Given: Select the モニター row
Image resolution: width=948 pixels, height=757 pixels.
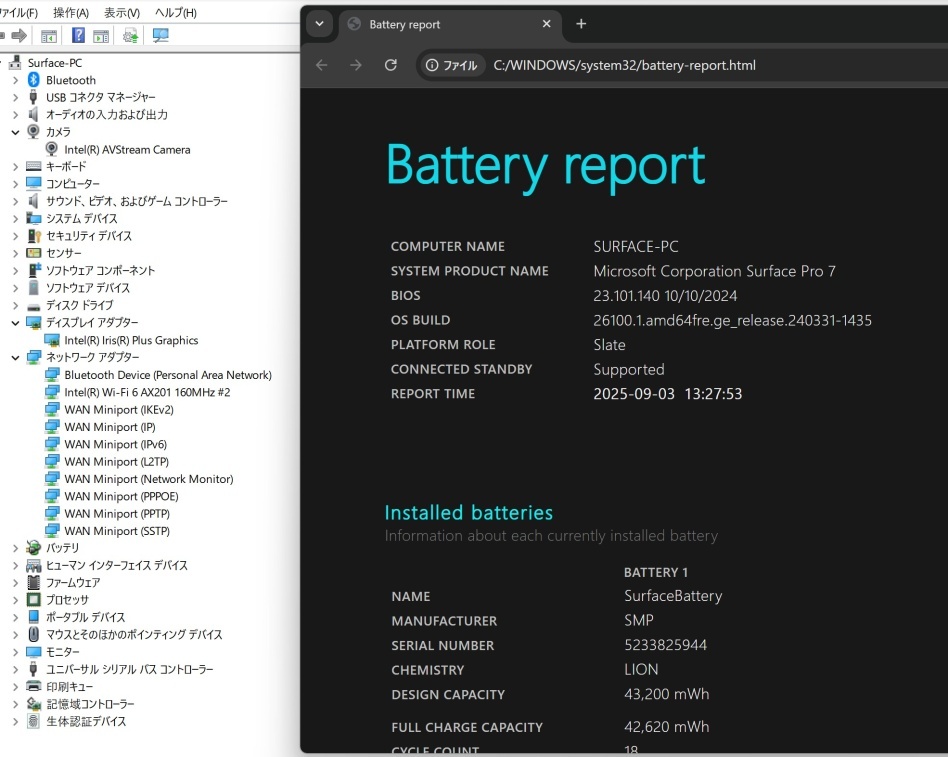Looking at the screenshot, I should (63, 652).
